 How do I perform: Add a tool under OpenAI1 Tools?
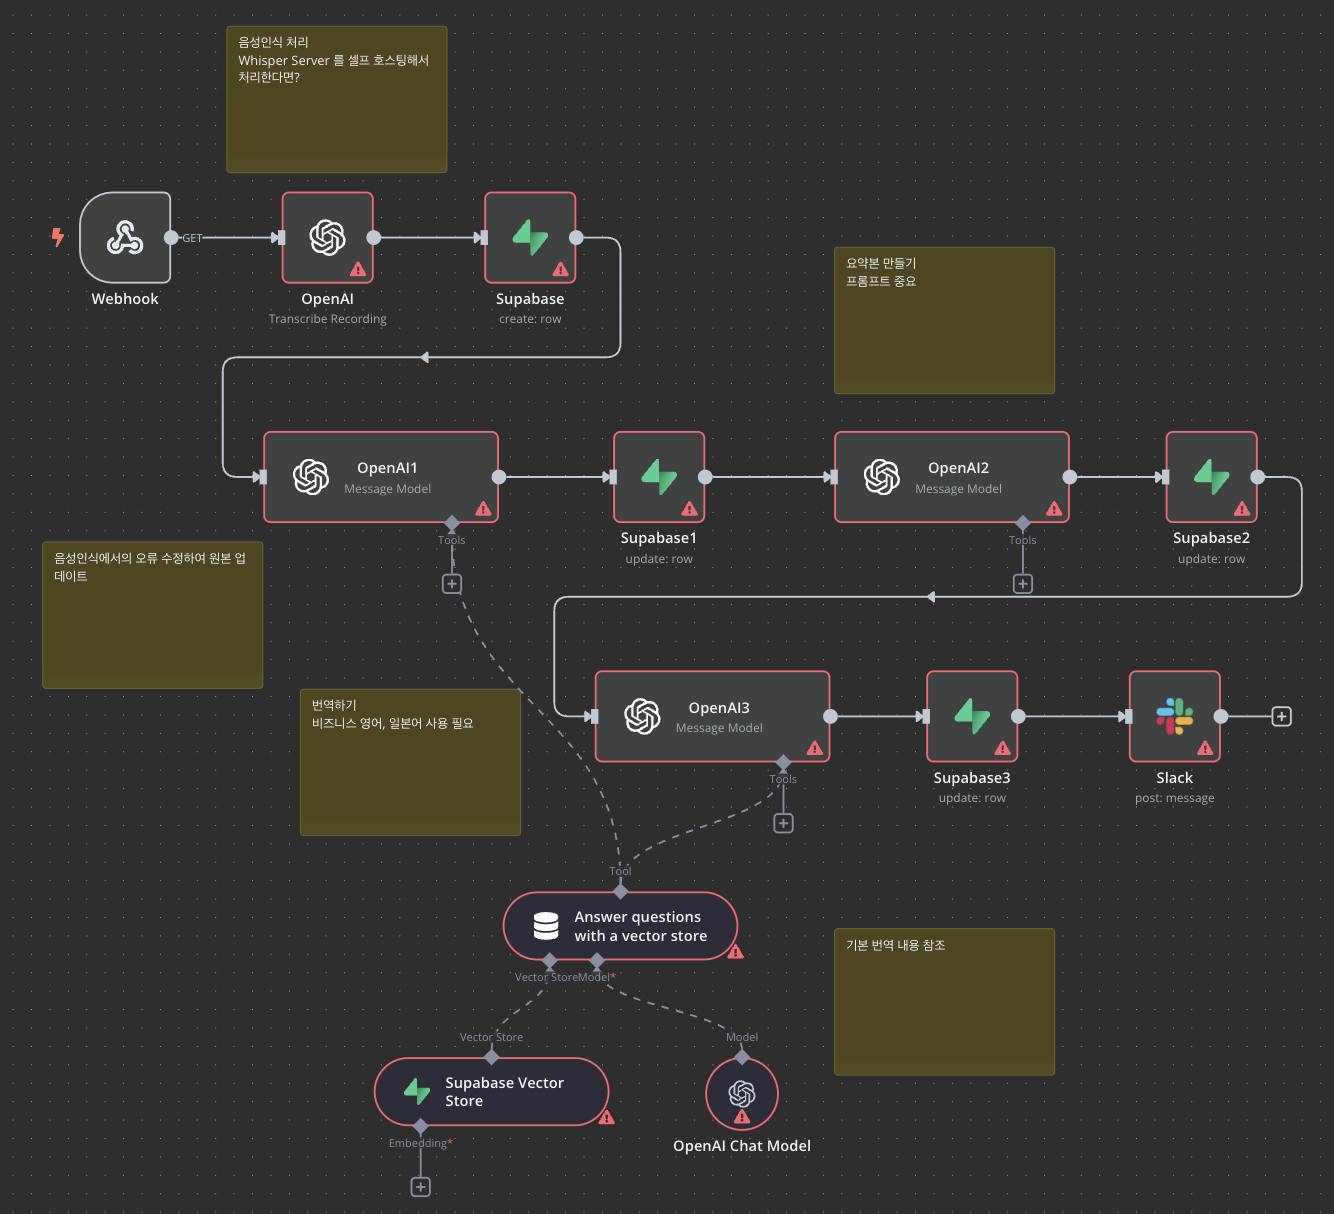452,584
